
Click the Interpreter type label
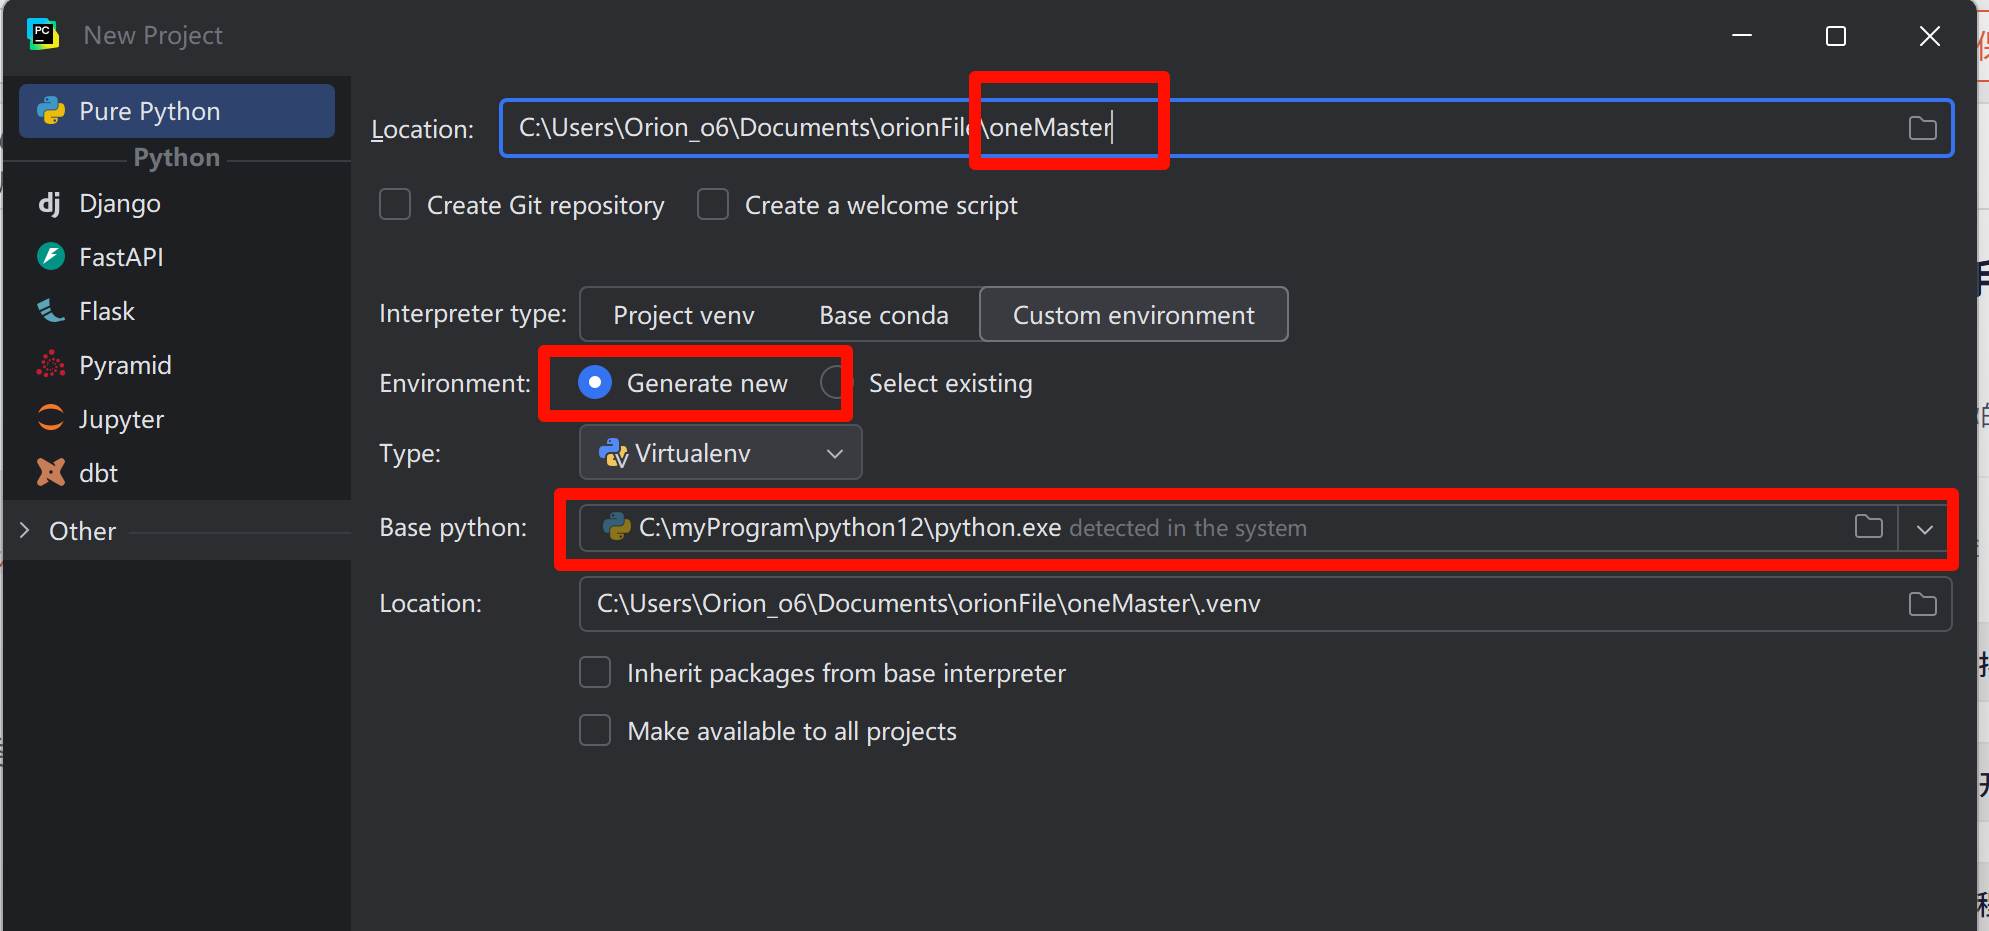[x=473, y=314]
